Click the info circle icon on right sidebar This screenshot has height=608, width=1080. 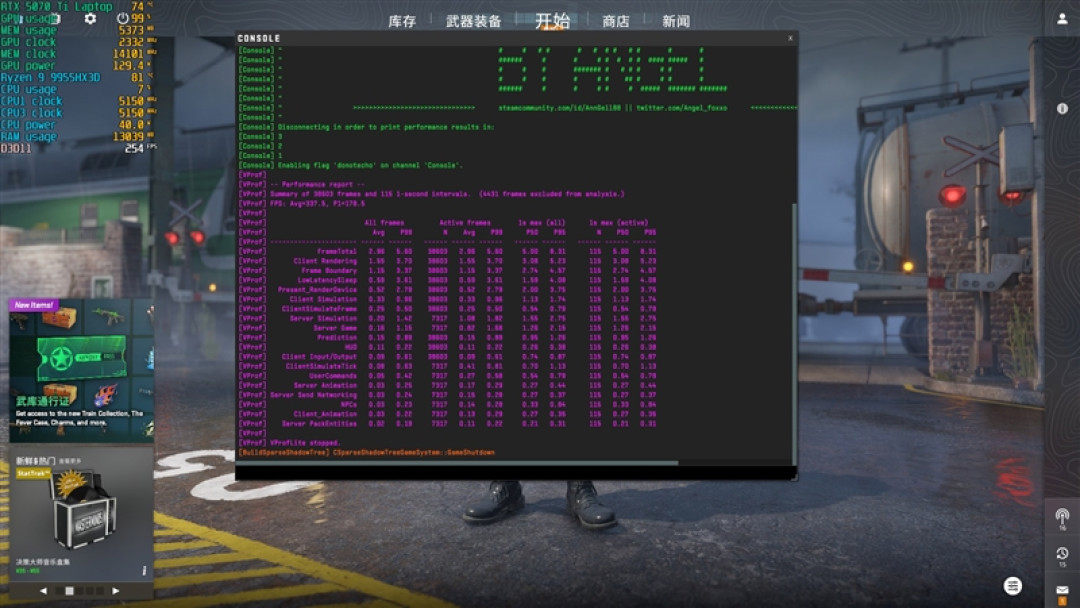tap(1062, 109)
